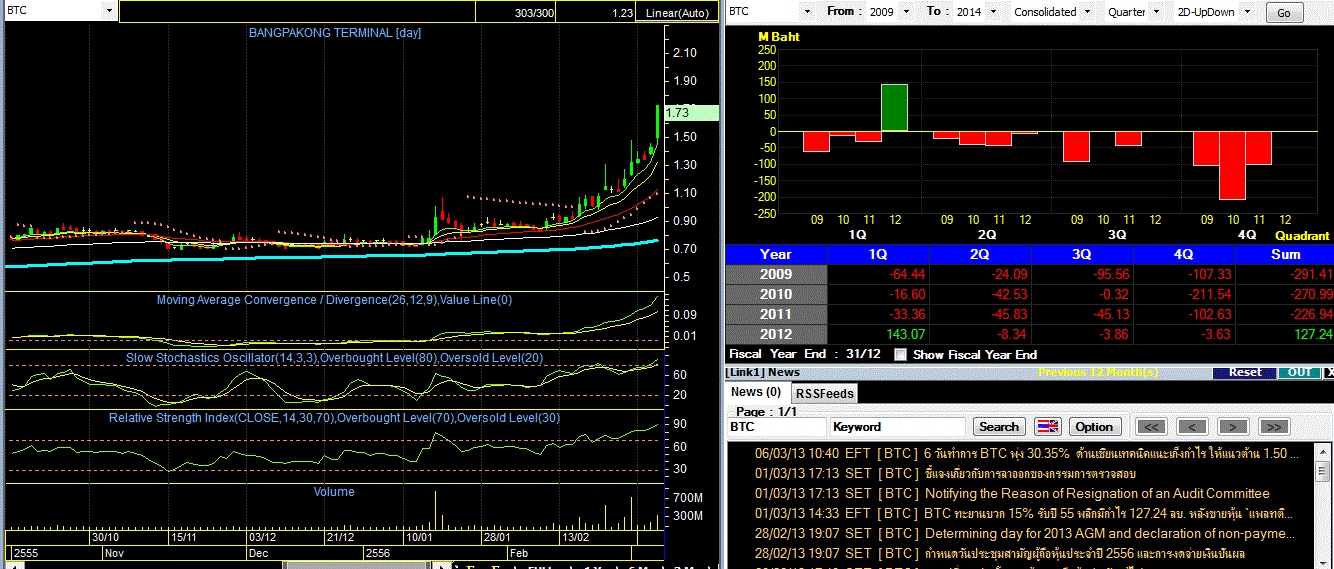
Task: Click the Thai/English flag language icon
Action: pos(1047,426)
